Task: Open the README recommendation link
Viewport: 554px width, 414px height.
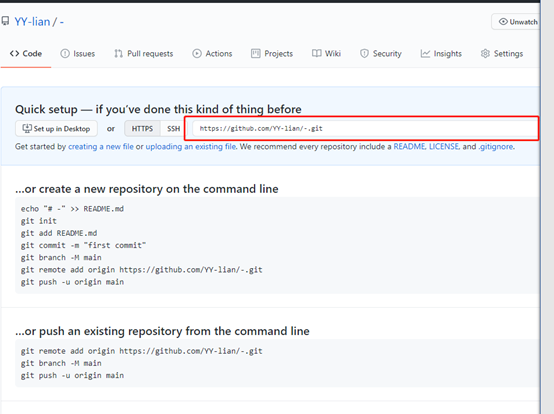Action: point(409,147)
